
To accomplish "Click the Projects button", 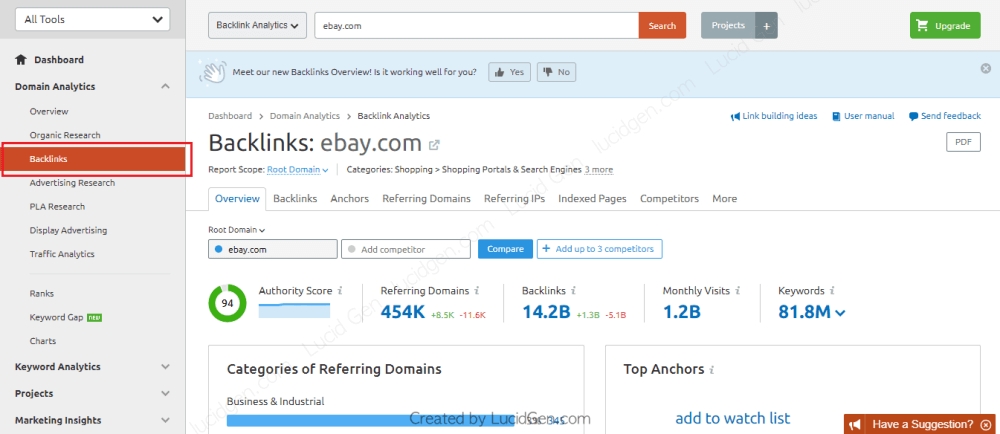I will [728, 25].
